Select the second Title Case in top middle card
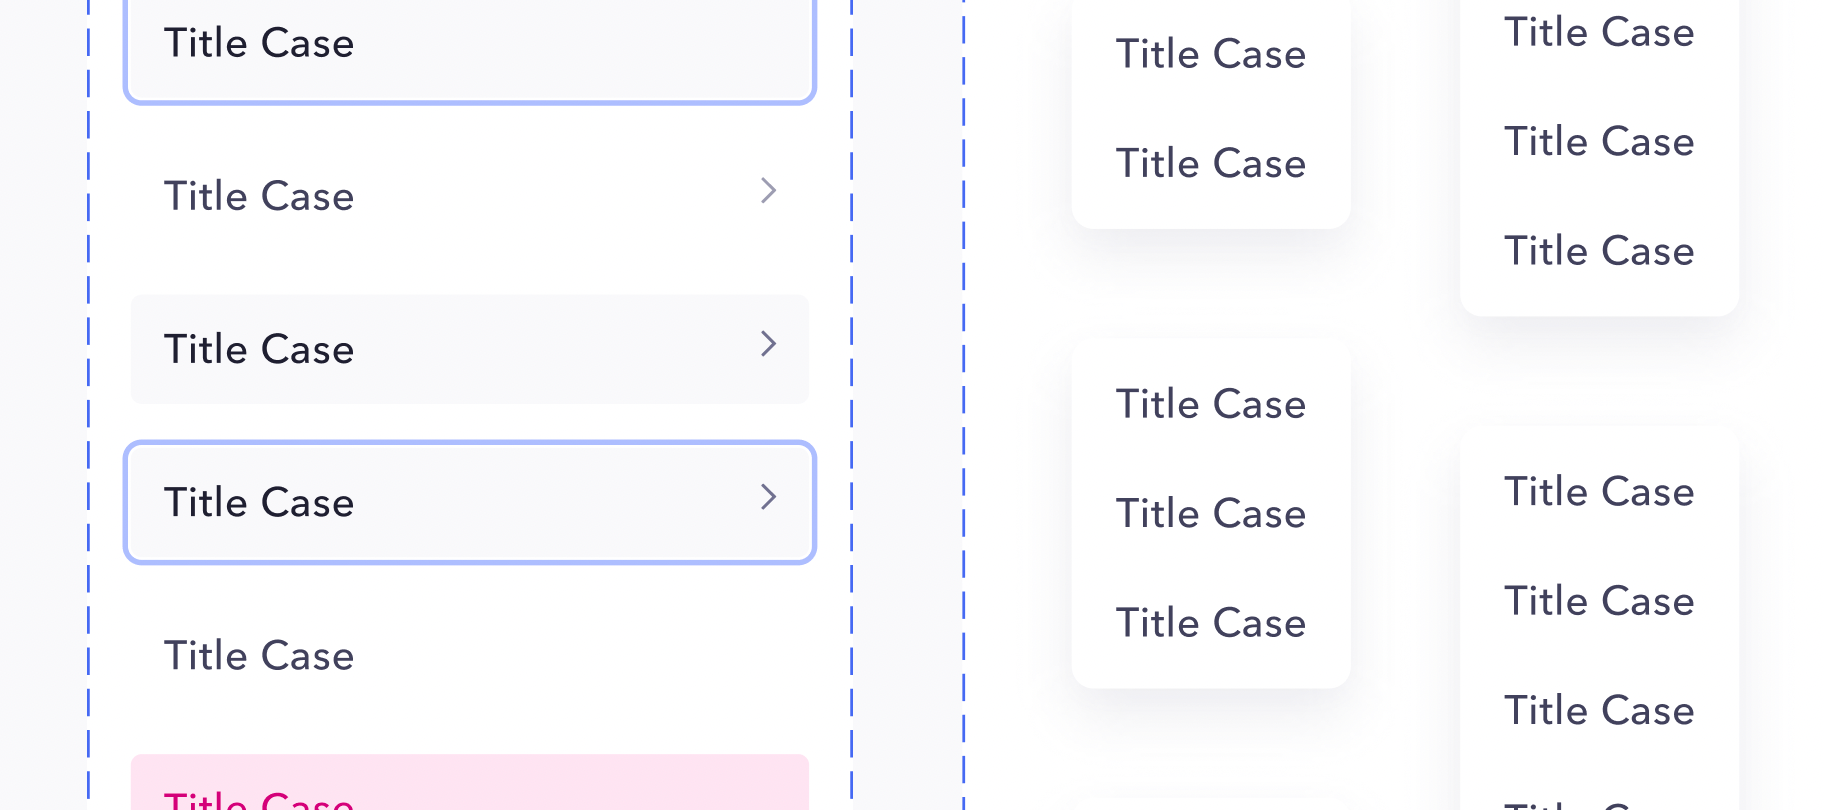 point(1211,163)
